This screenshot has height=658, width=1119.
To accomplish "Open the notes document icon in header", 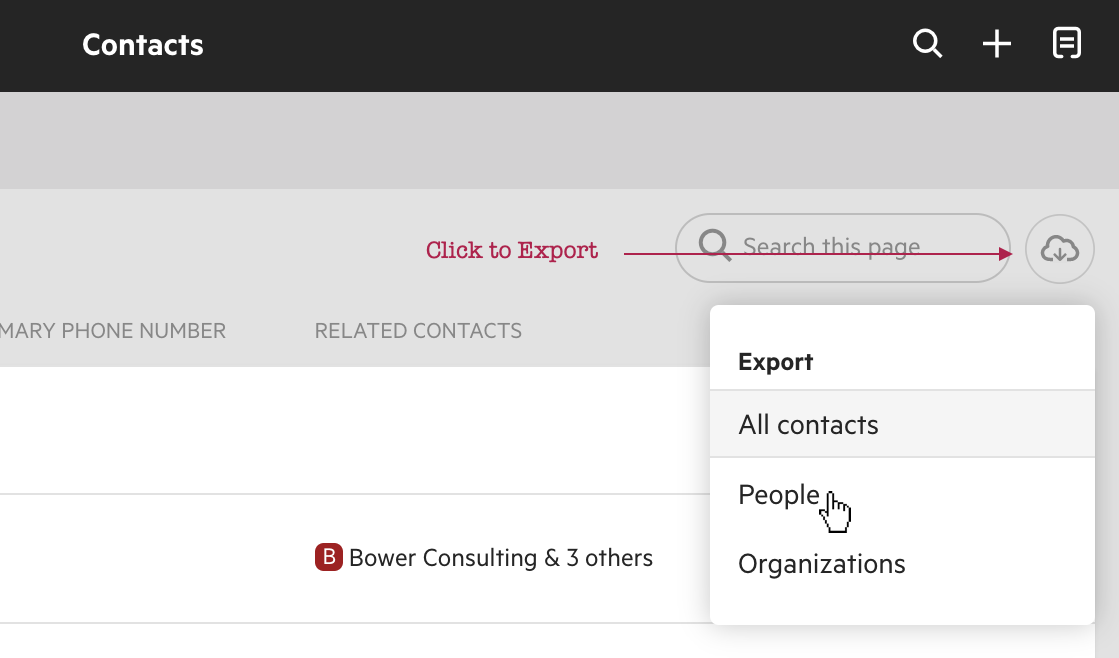I will (1067, 44).
